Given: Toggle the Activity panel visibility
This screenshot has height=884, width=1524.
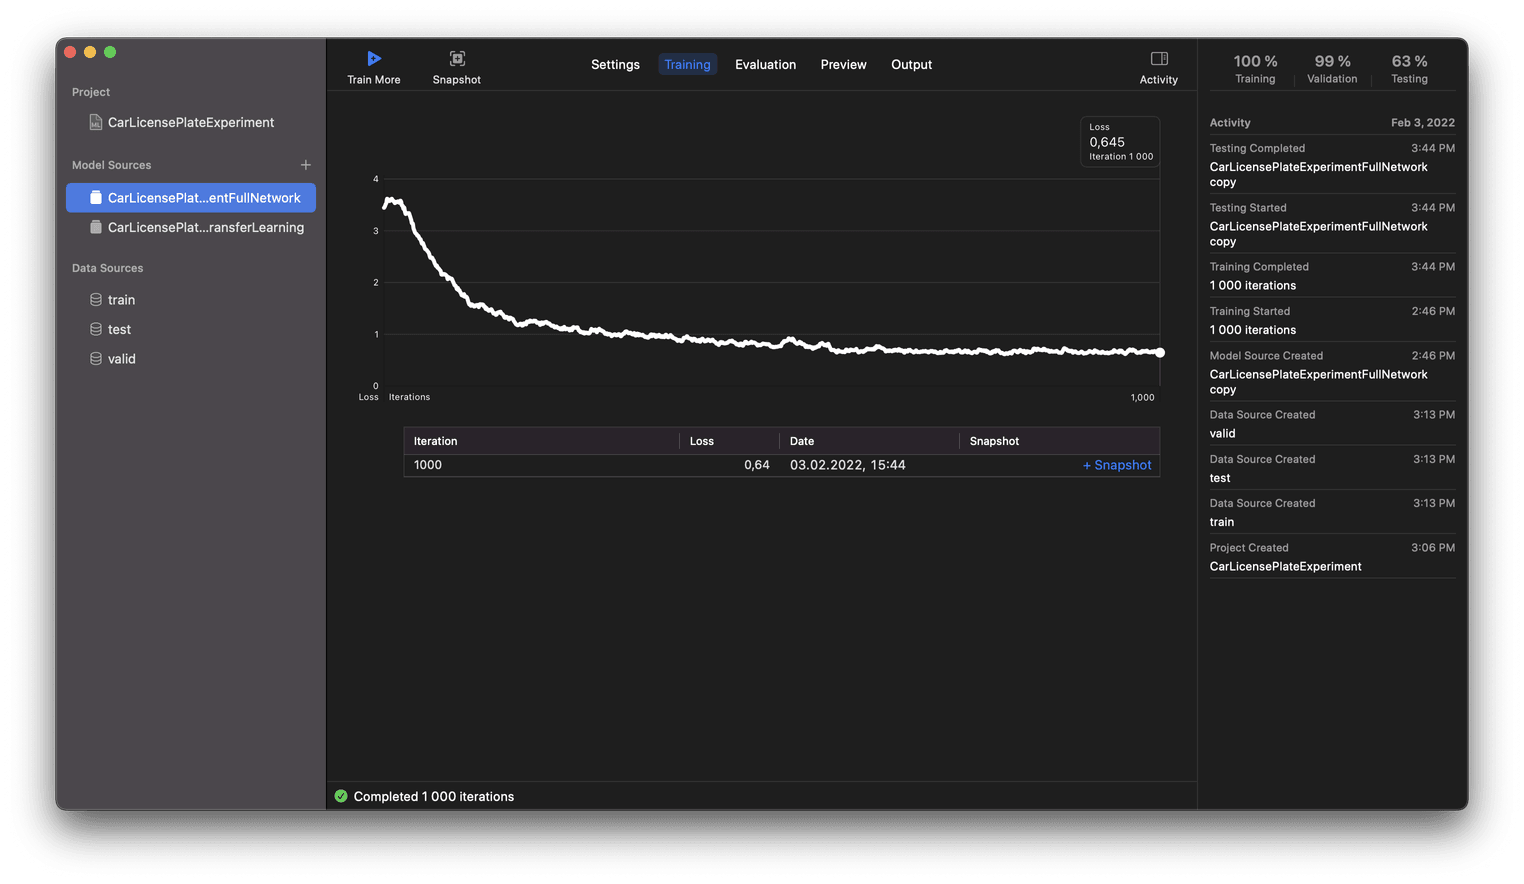Looking at the screenshot, I should pyautogui.click(x=1159, y=64).
